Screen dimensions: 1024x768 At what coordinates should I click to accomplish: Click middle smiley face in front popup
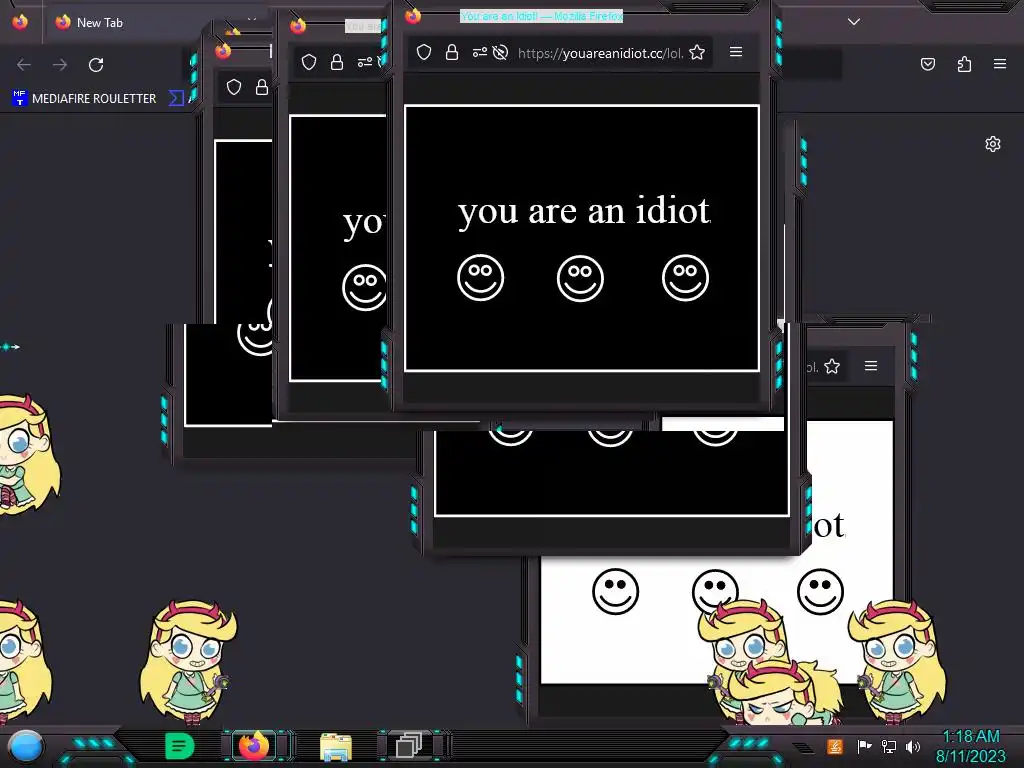580,278
